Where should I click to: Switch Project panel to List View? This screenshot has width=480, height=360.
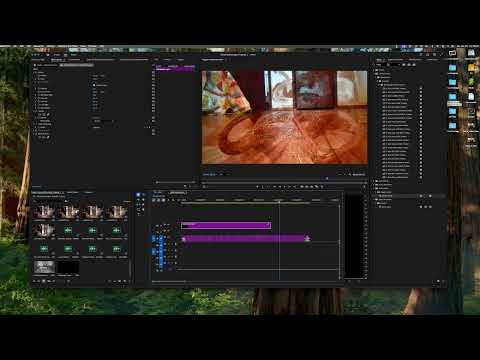39,281
